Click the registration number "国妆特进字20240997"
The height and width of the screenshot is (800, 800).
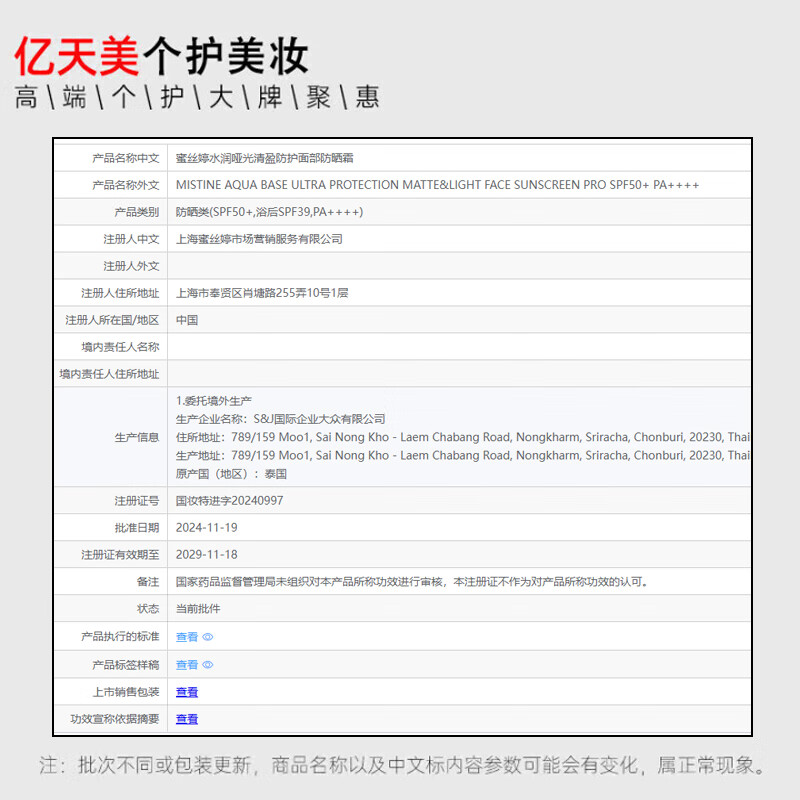click(x=230, y=501)
